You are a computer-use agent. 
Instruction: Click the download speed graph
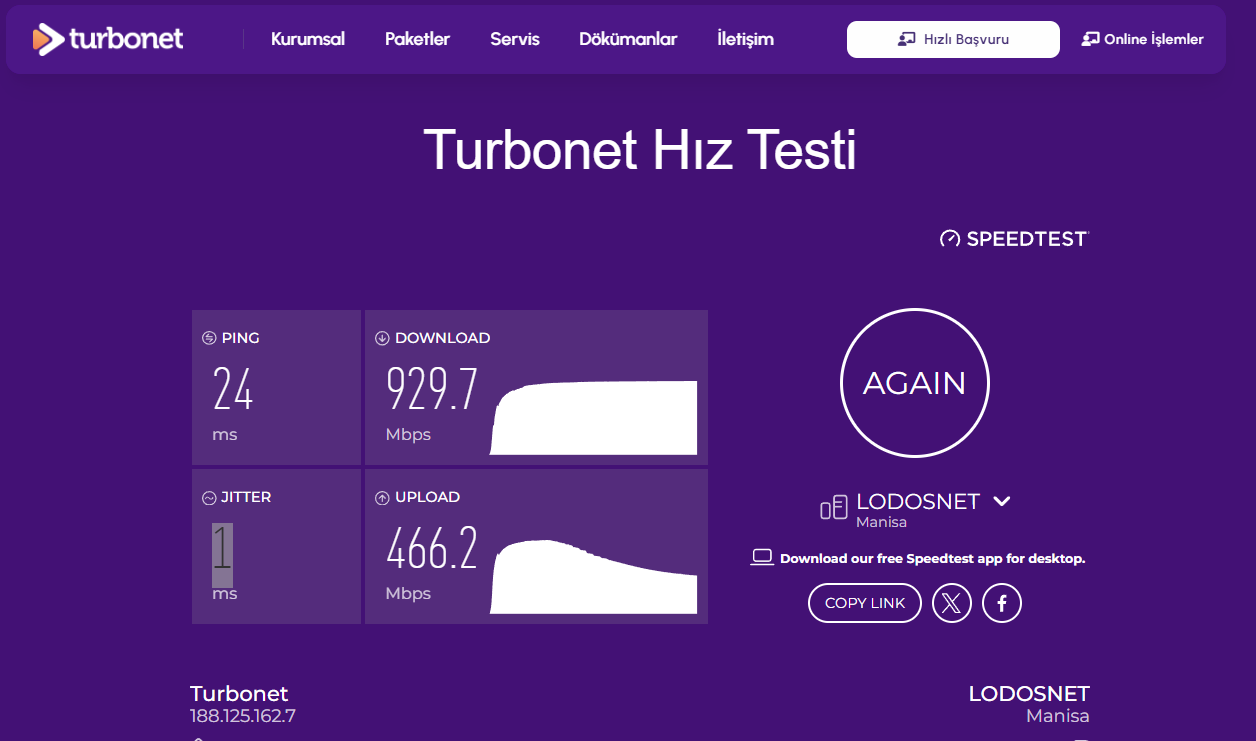point(594,418)
